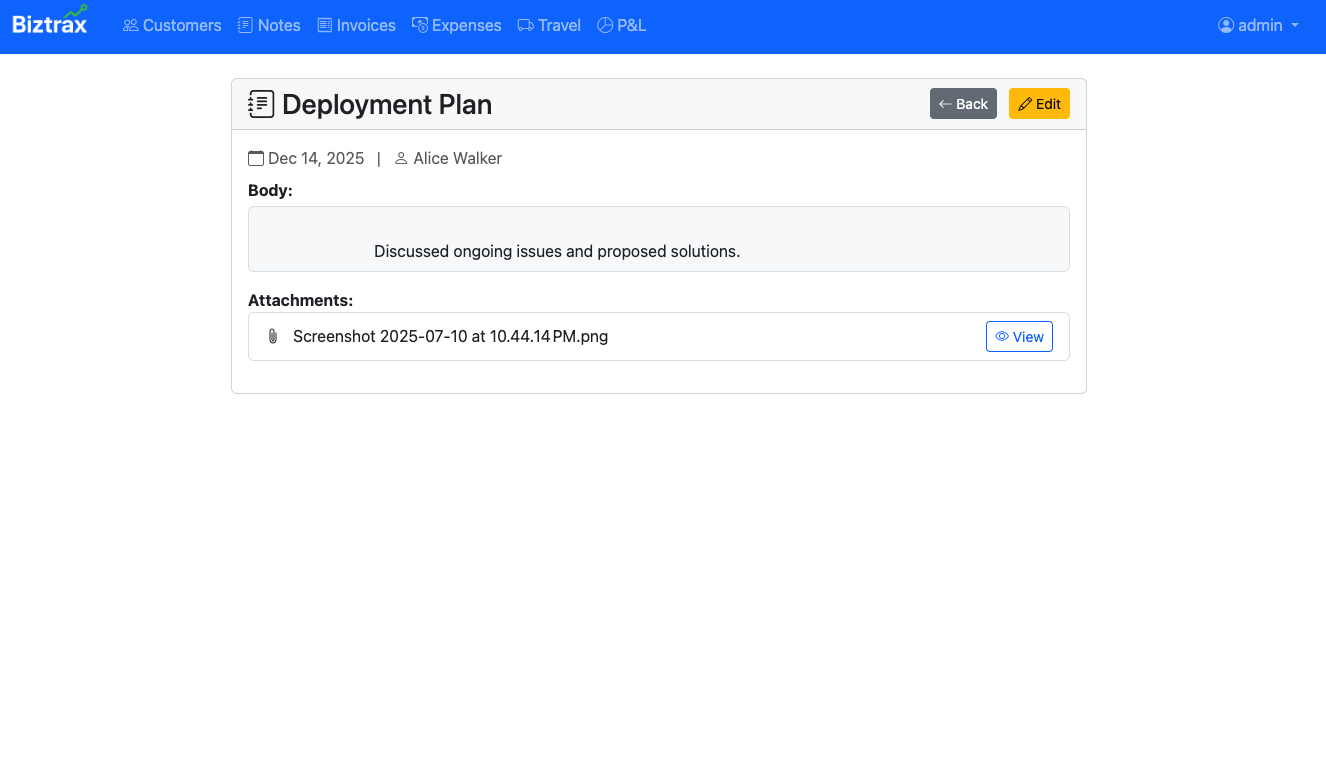View the attached screenshot file
Viewport: 1326px width, 763px height.
point(1019,336)
